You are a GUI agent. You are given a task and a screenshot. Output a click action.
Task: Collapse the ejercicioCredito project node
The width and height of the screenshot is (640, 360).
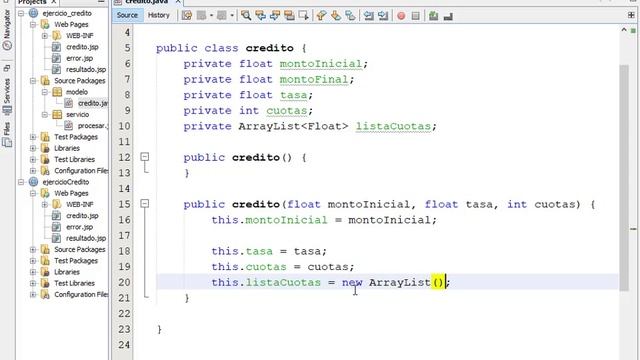click(x=21, y=182)
